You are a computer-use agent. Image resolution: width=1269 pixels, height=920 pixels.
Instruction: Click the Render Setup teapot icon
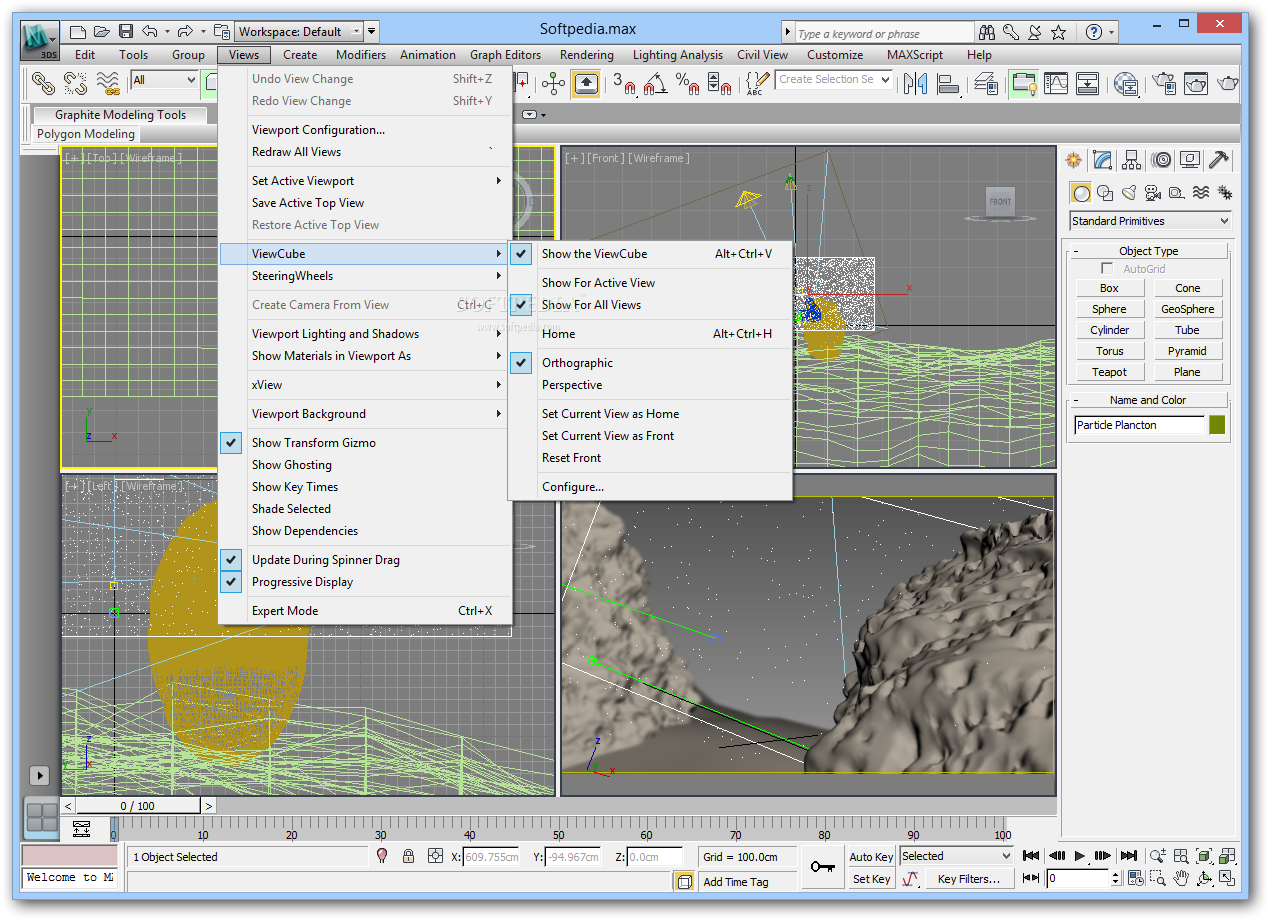tap(1163, 84)
